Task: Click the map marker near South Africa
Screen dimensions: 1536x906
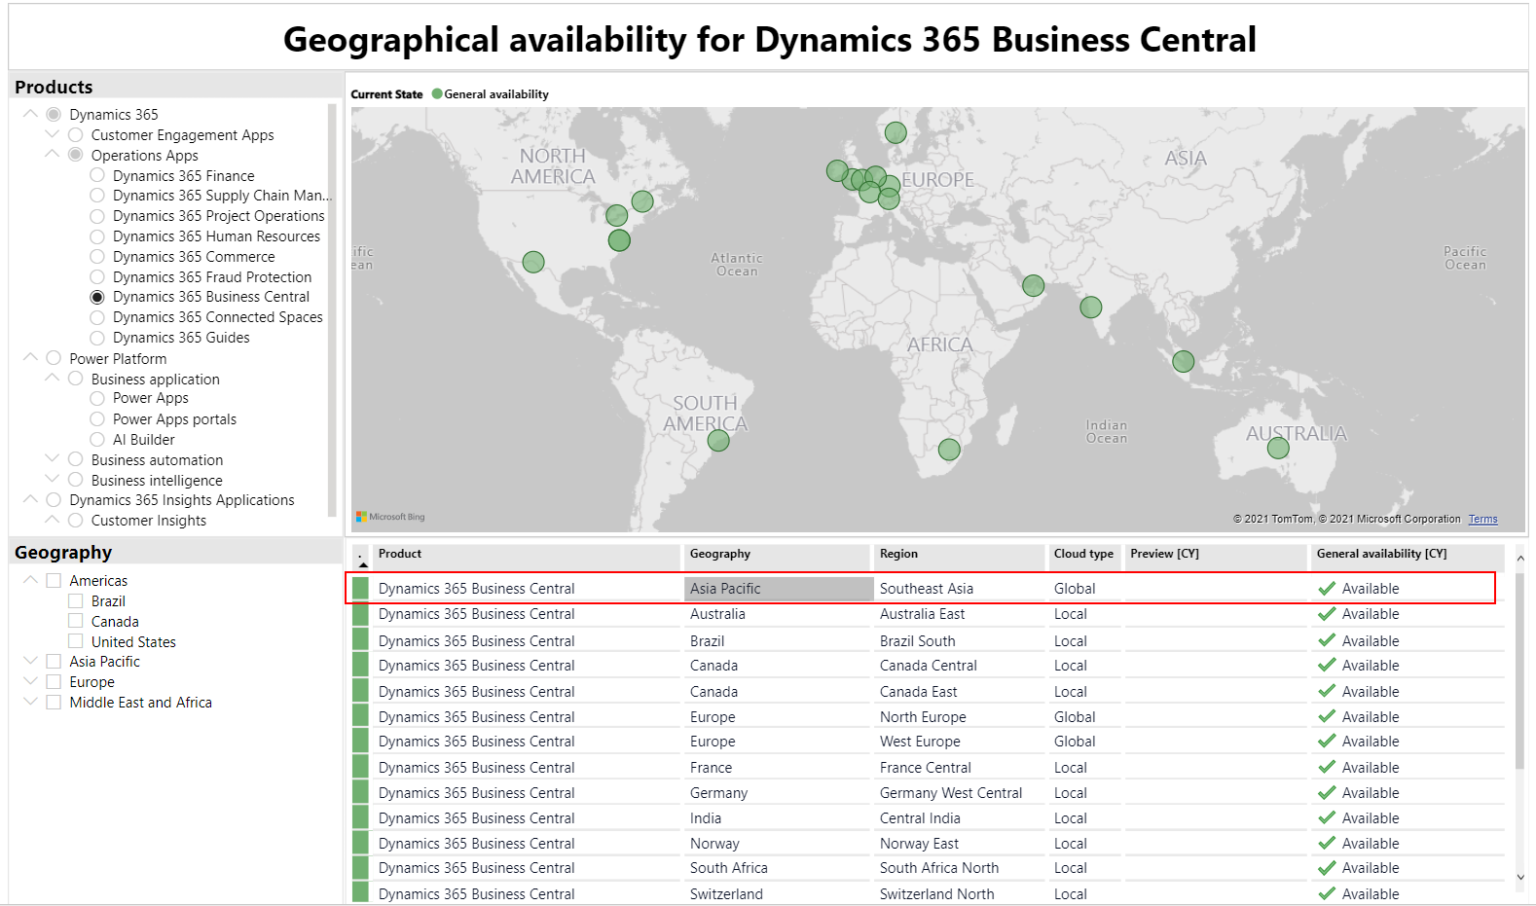Action: 948,450
